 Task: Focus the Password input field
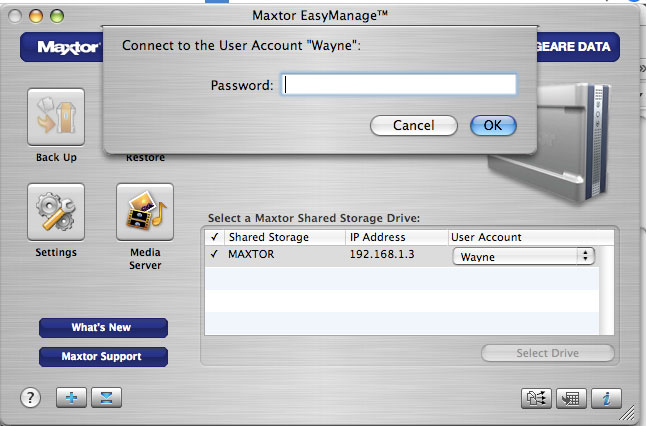(x=399, y=84)
